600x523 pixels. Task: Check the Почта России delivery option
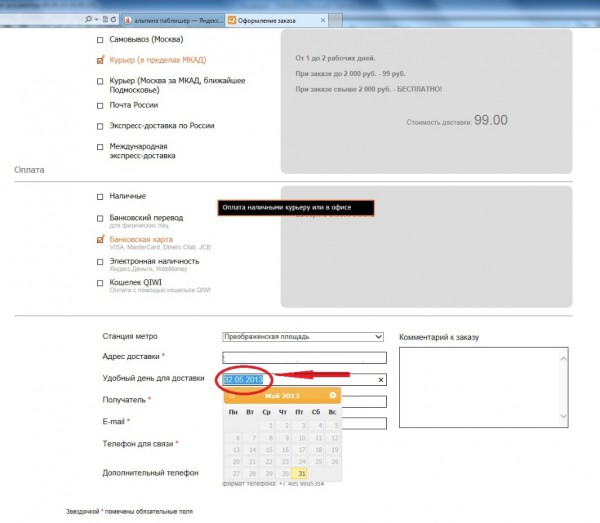point(100,106)
